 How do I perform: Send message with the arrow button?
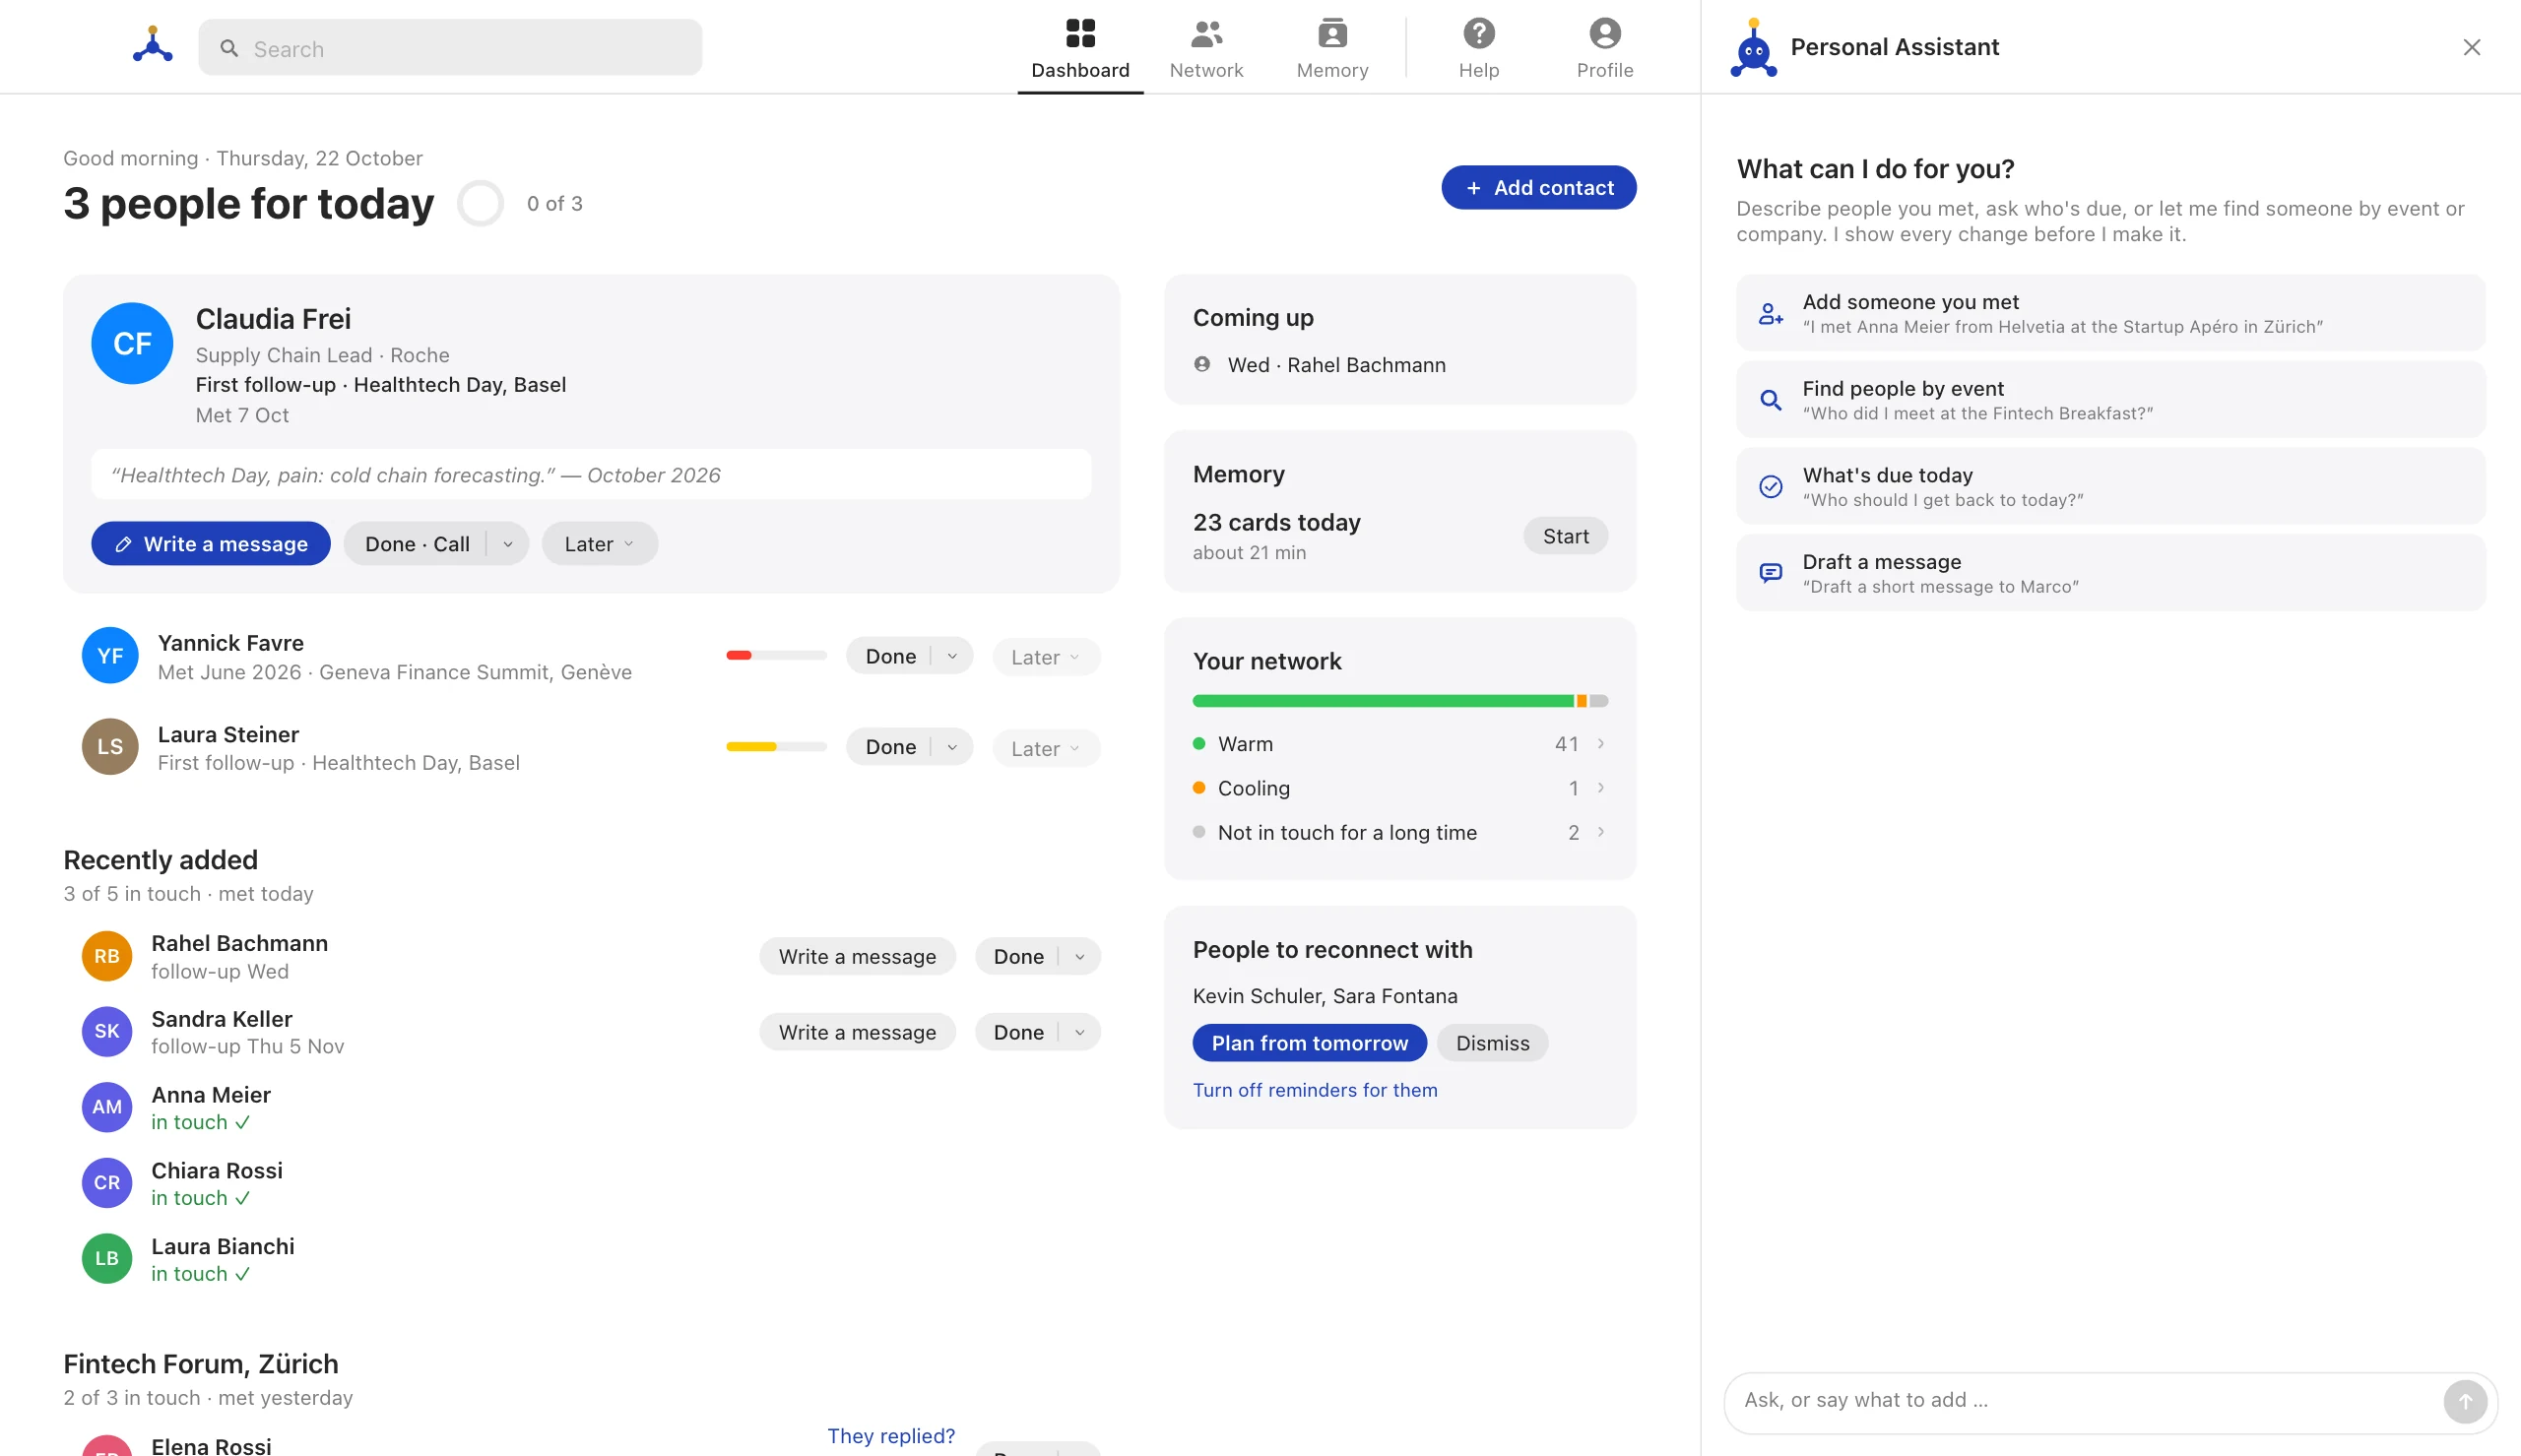point(2464,1401)
